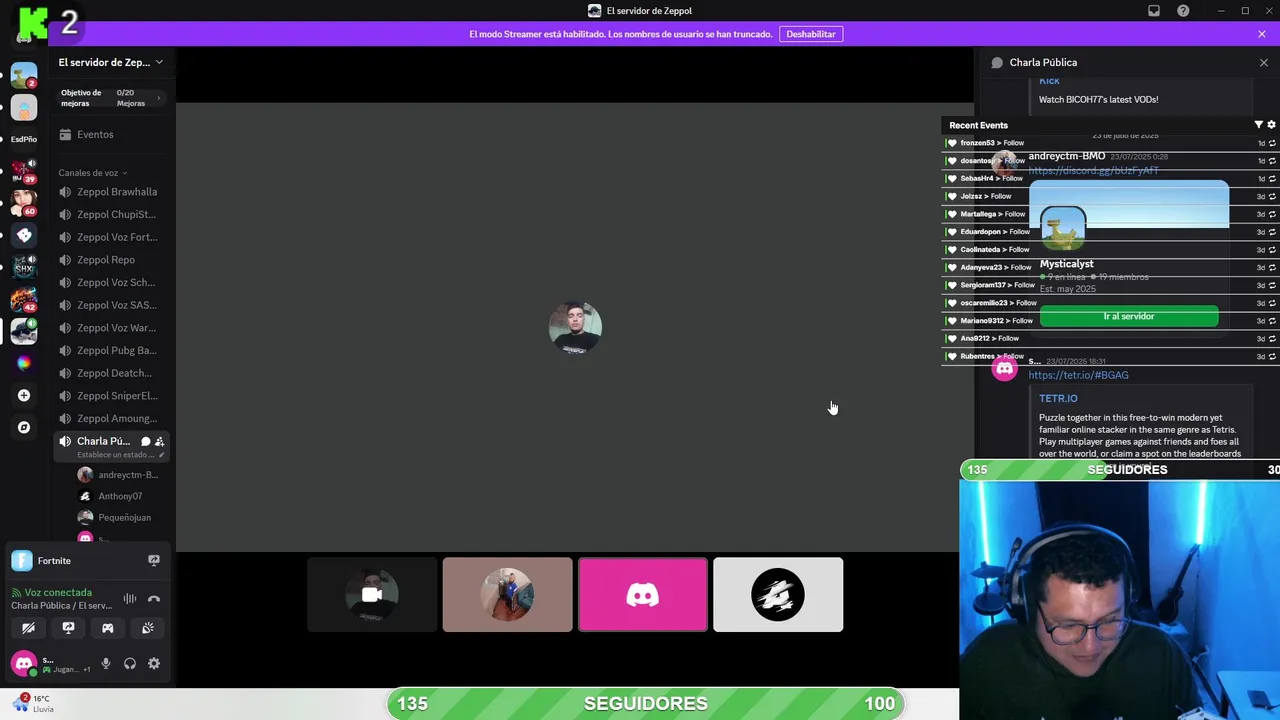Open the server with 60 notifications
The height and width of the screenshot is (720, 1280).
pyautogui.click(x=24, y=203)
